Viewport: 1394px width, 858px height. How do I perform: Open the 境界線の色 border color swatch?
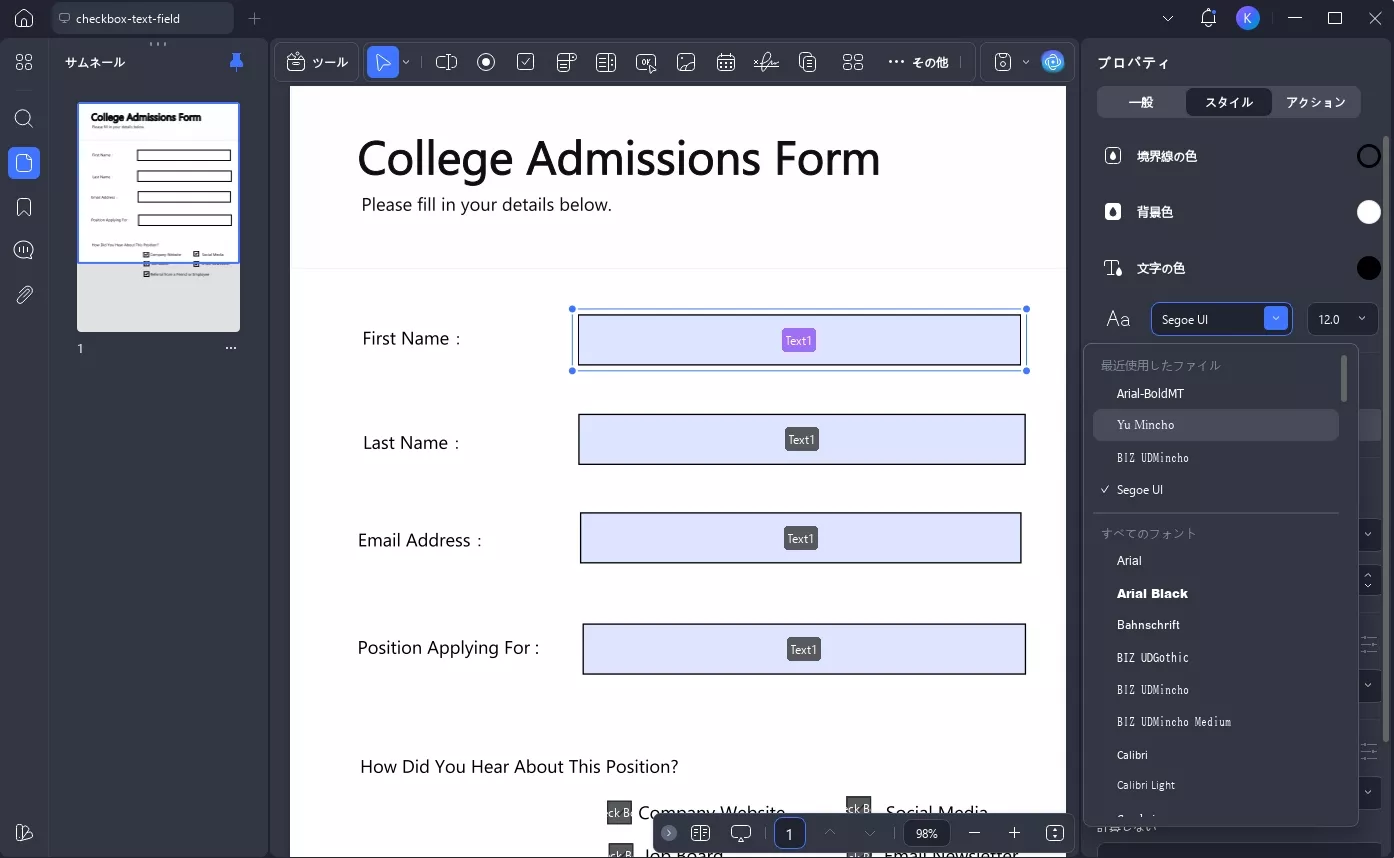point(1368,156)
